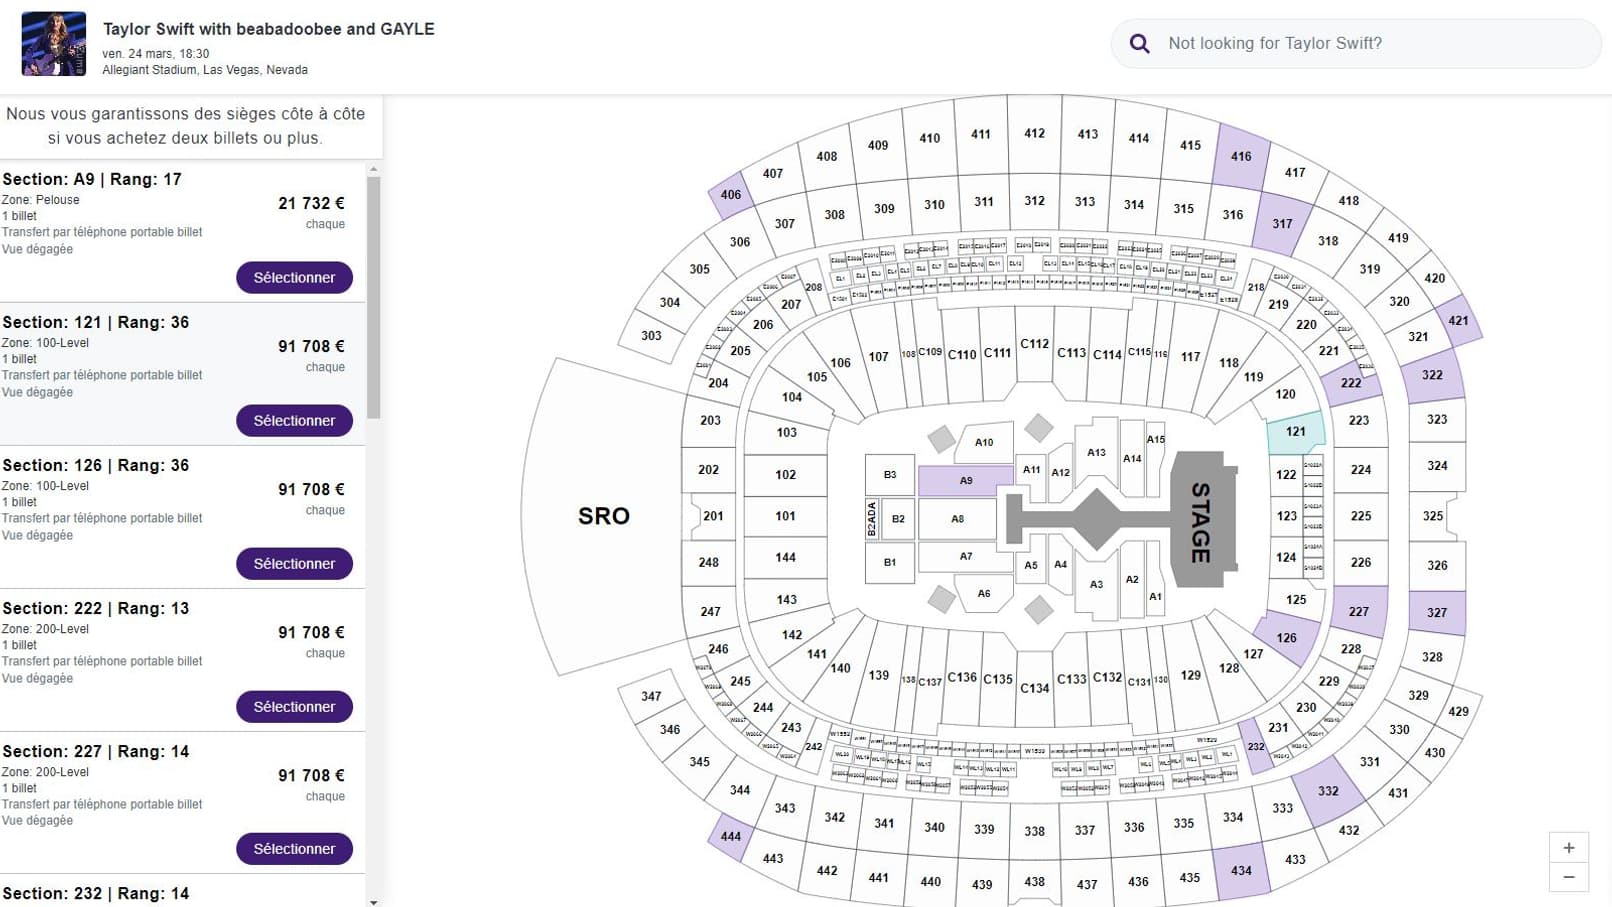1612x907 pixels.
Task: Zoom in the seating map
Action: click(x=1568, y=848)
